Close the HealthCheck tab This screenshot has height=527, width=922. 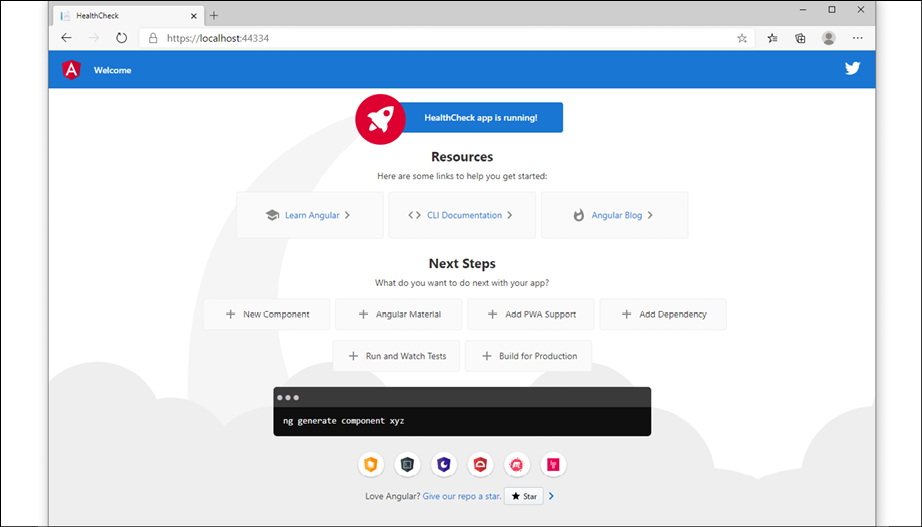[x=193, y=16]
